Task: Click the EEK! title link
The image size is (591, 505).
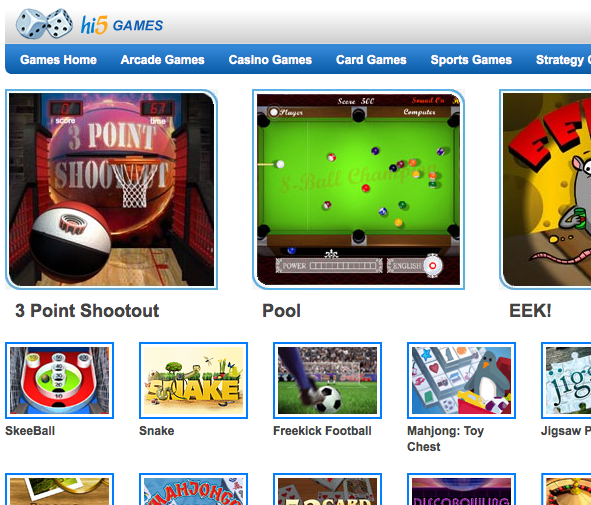Action: (x=530, y=311)
